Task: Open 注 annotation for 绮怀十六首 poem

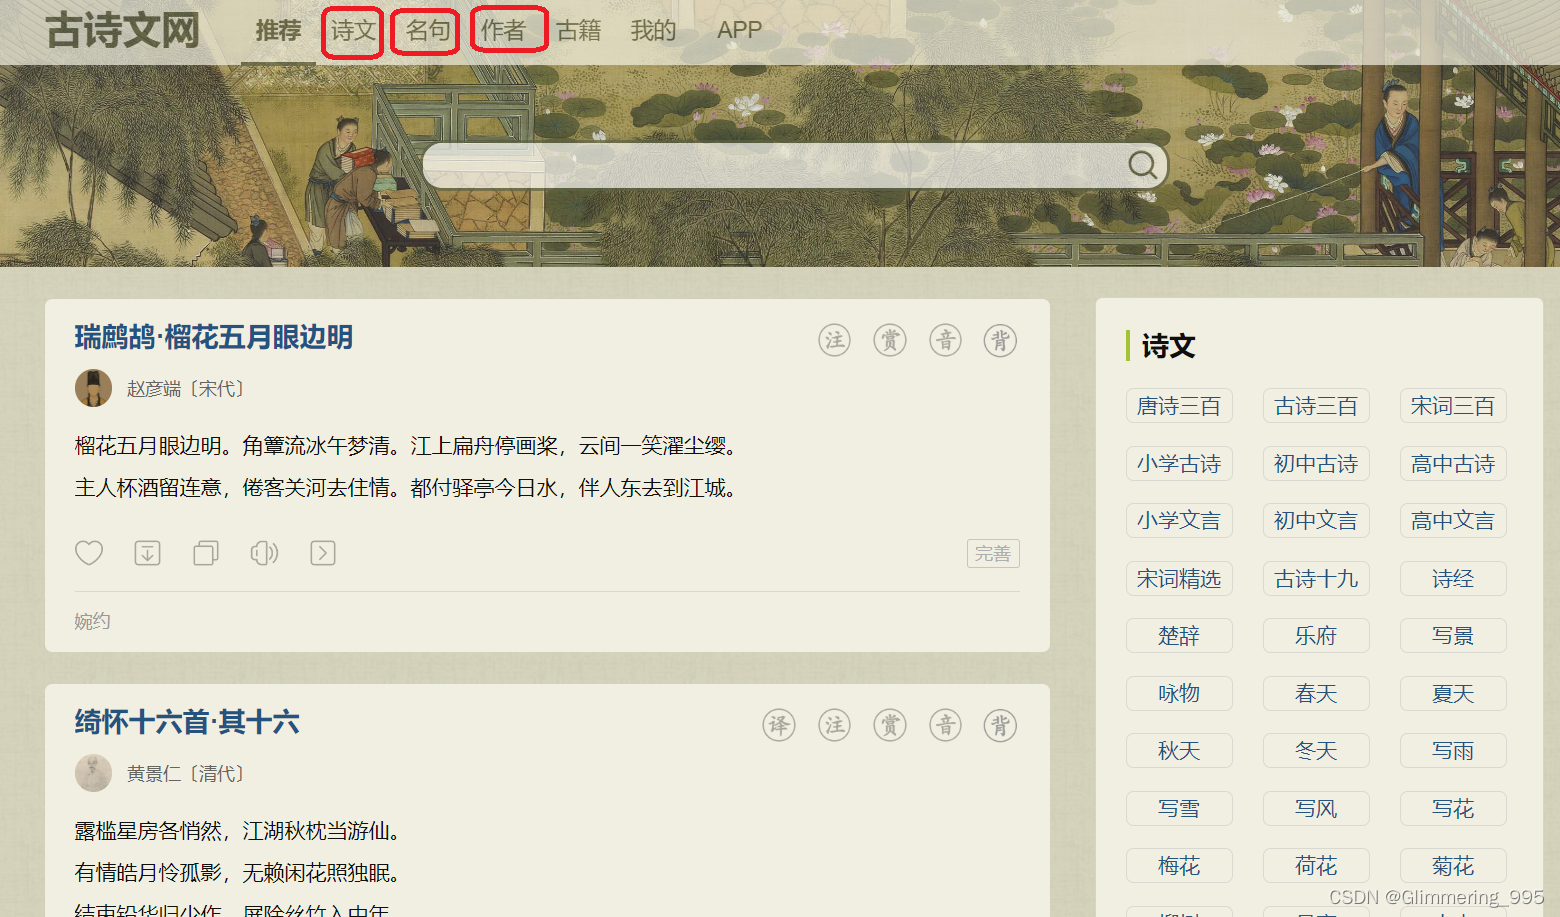Action: 834,725
